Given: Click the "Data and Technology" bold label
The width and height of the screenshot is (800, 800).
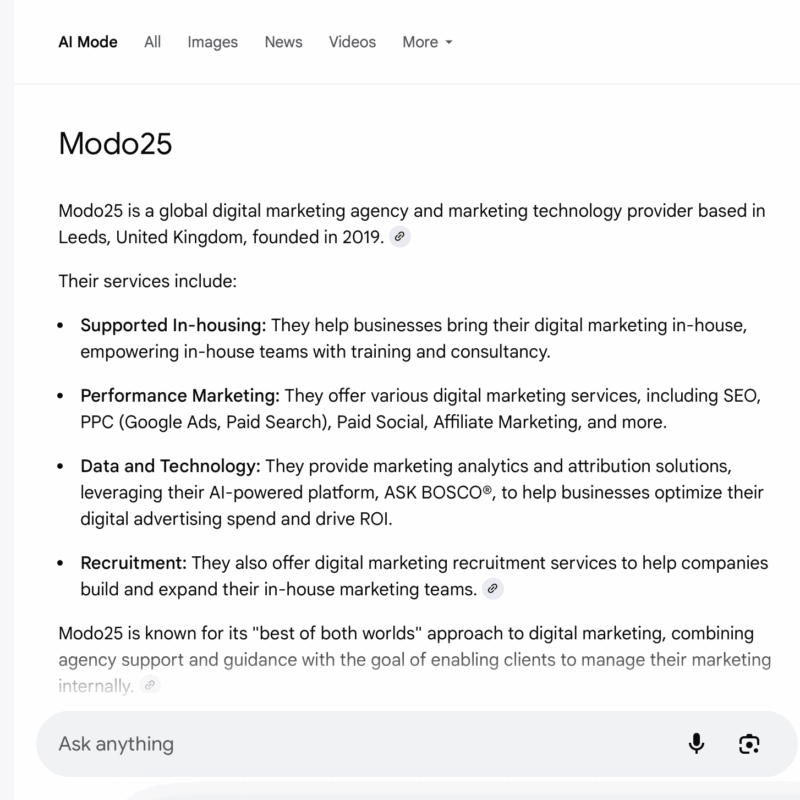Looking at the screenshot, I should pos(168,466).
